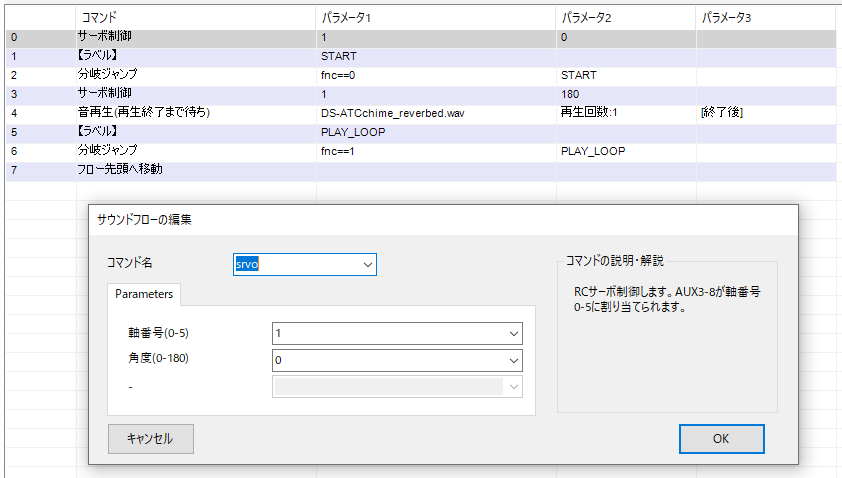Expand the 角度(0-180) dropdown
This screenshot has height=478, width=842.
tap(514, 360)
